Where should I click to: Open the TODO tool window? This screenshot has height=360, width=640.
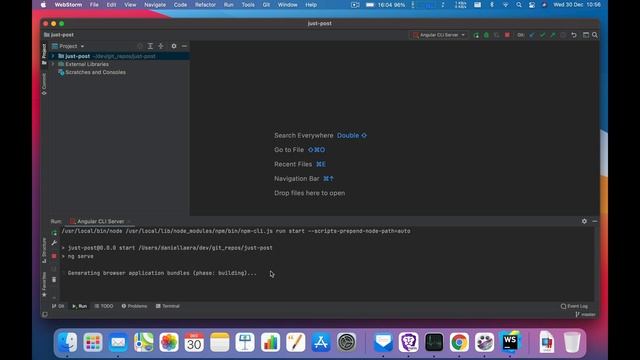pyautogui.click(x=104, y=306)
